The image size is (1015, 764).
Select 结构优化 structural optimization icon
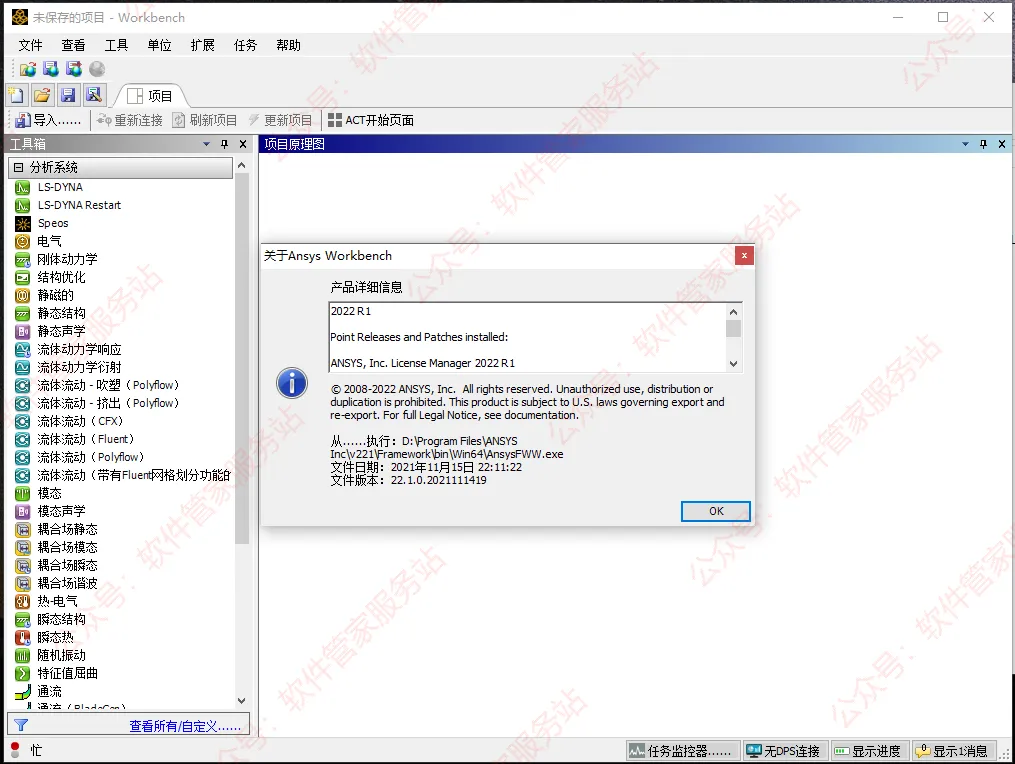23,278
